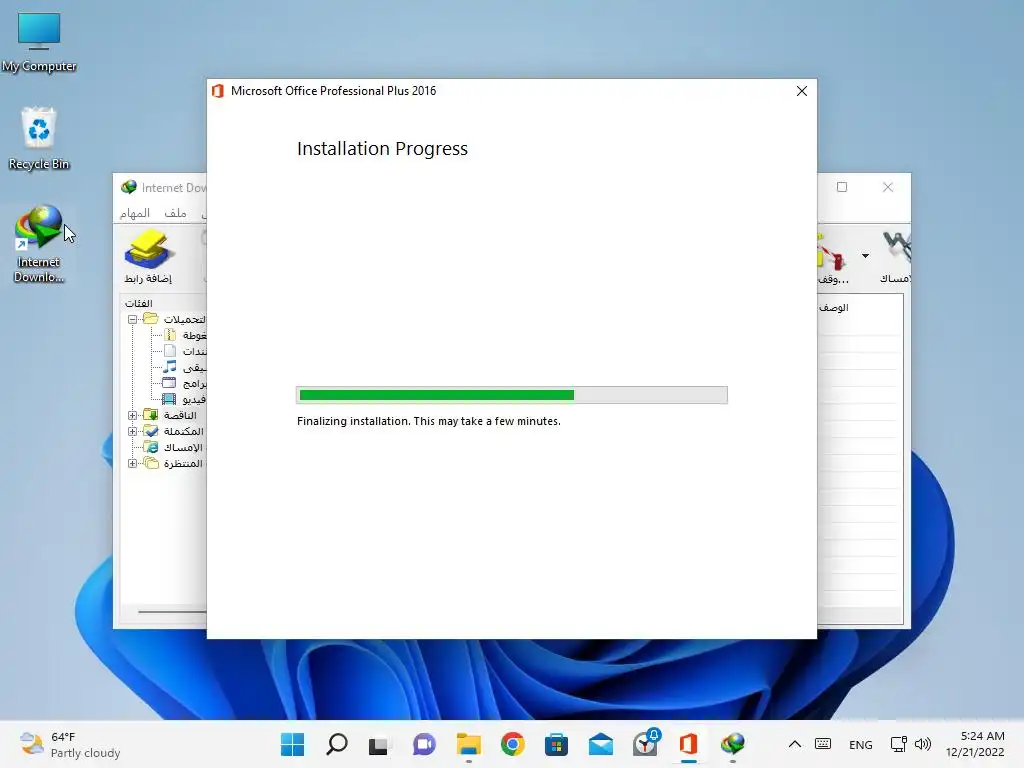Open the Windows Start menu
This screenshot has width=1024, height=768.
[x=293, y=744]
